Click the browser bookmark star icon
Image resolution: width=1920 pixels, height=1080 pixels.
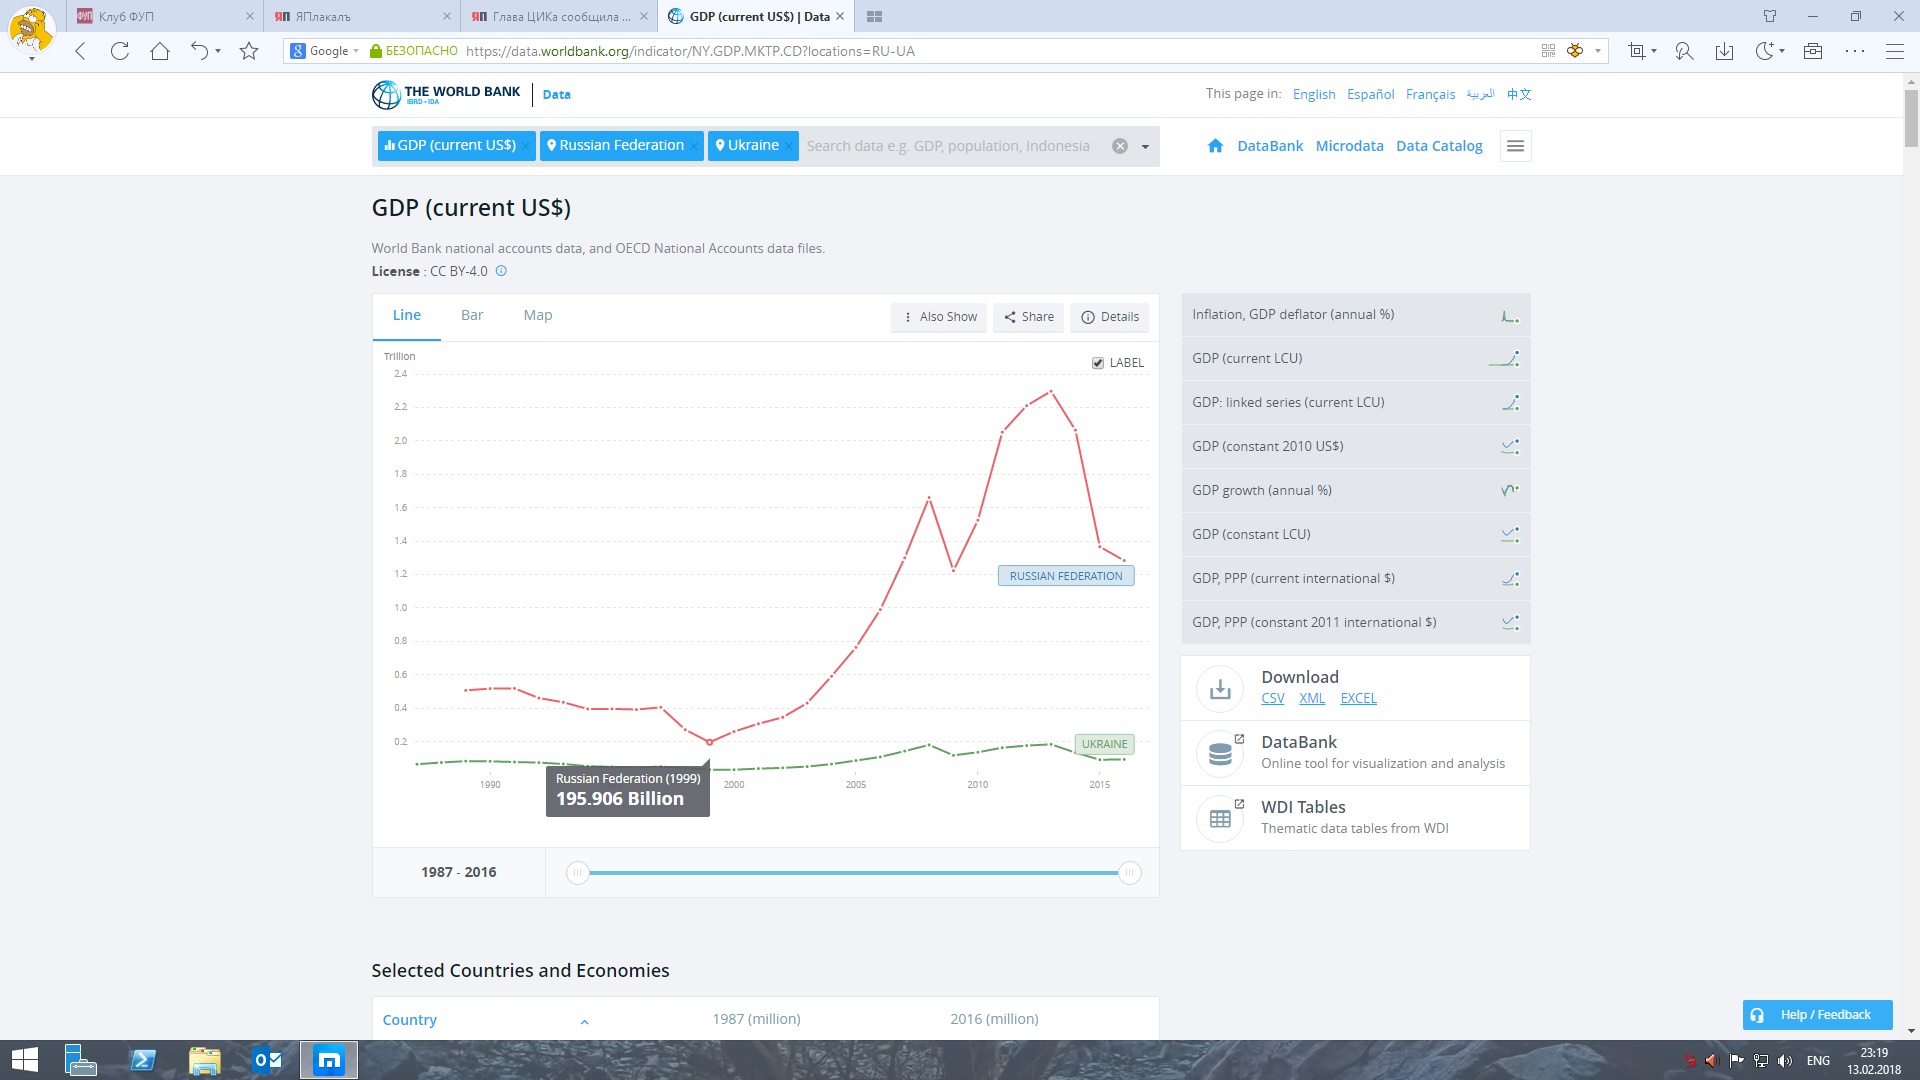[249, 51]
